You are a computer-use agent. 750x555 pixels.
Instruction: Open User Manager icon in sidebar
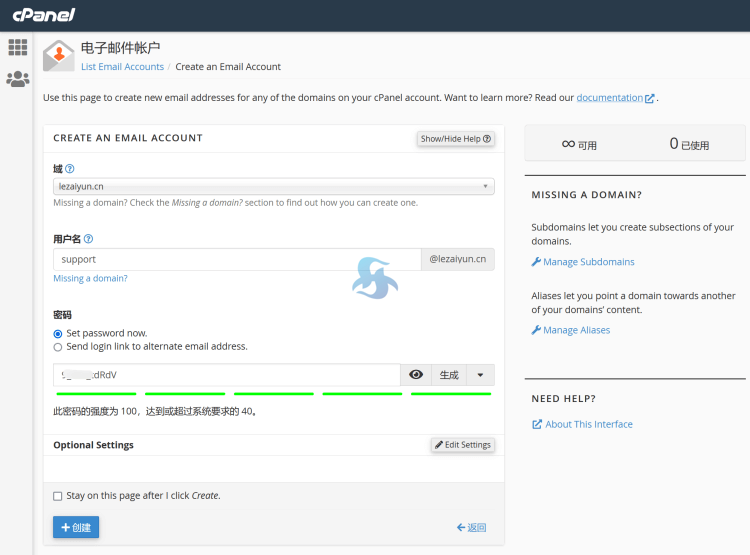pos(17,79)
